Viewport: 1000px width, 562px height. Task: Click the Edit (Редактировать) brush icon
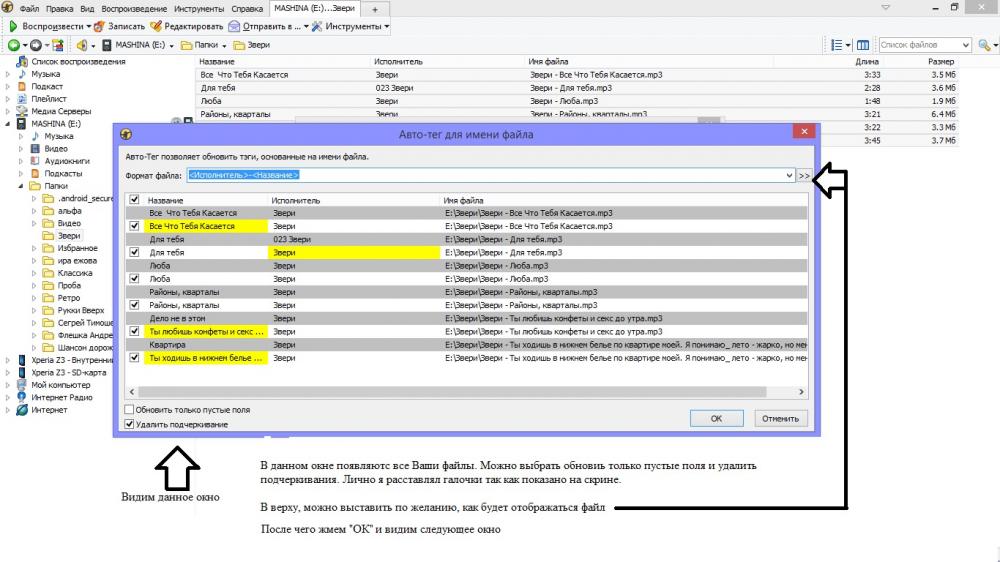click(156, 26)
